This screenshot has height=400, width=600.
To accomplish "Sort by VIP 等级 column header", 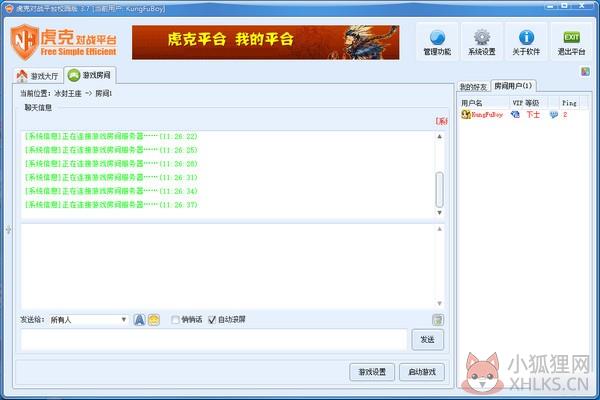I will (x=528, y=103).
